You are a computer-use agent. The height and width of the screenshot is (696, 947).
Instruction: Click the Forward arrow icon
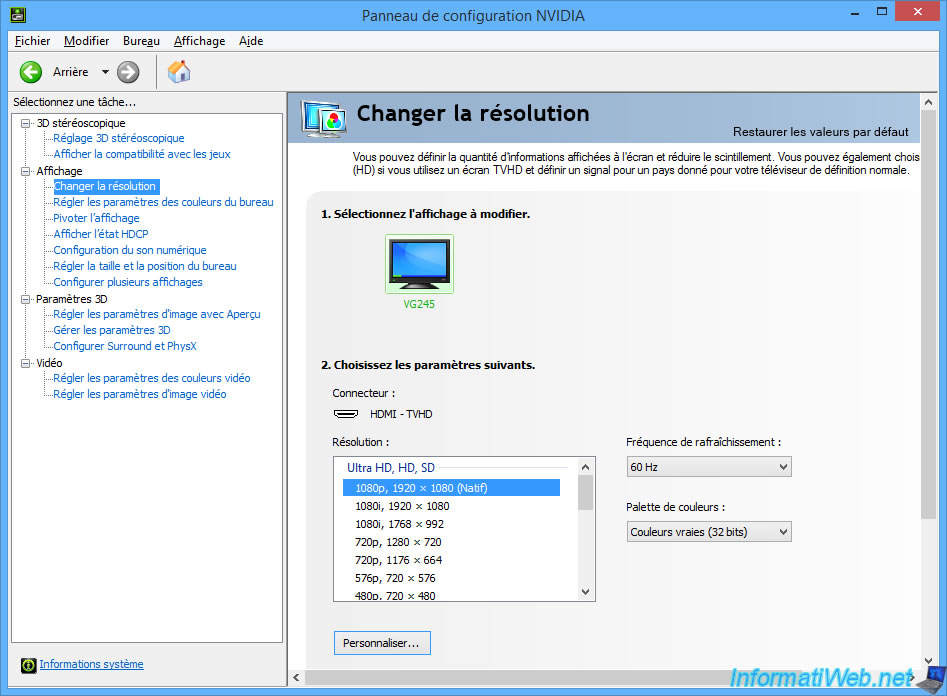(x=128, y=72)
